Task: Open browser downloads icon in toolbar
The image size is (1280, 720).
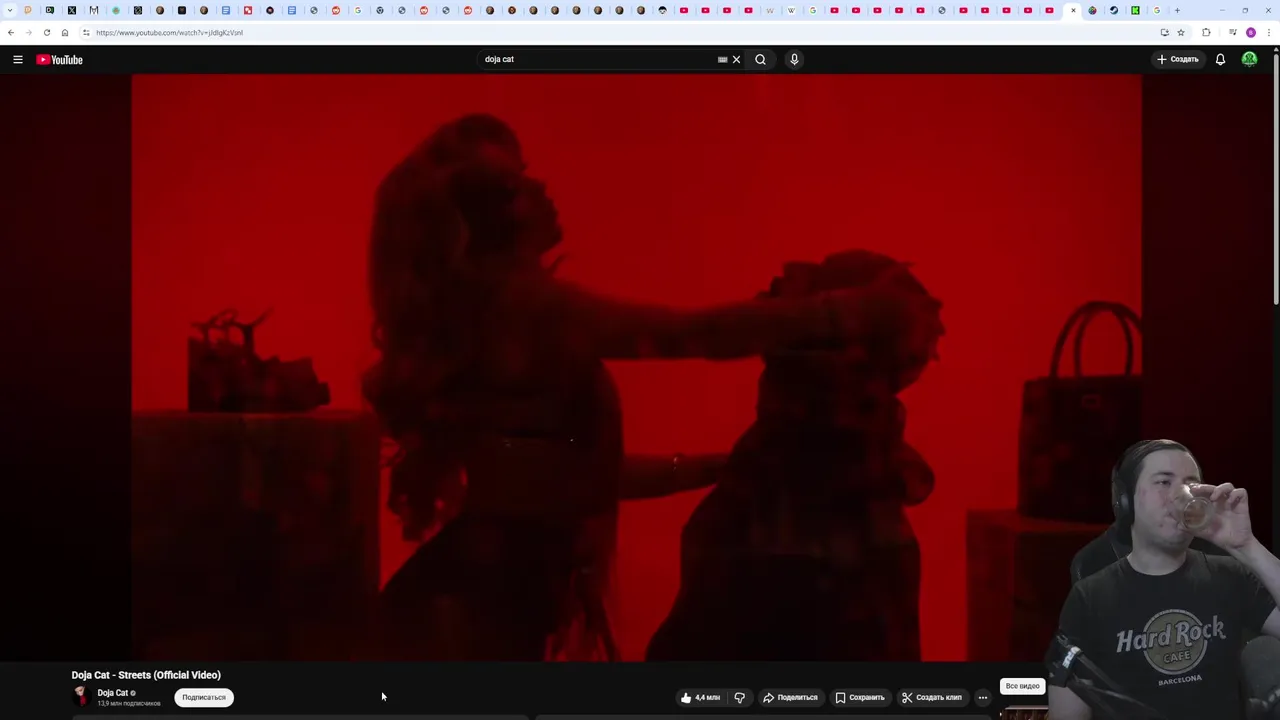Action: 1232,33
